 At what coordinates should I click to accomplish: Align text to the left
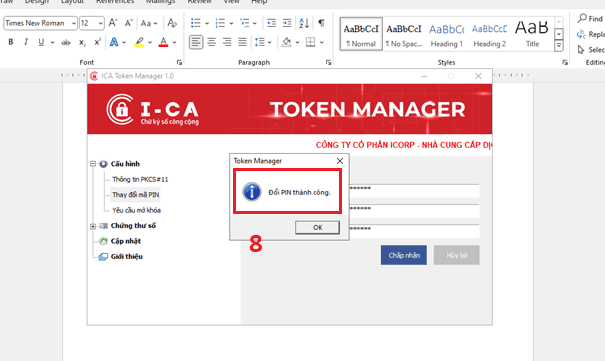coord(196,42)
